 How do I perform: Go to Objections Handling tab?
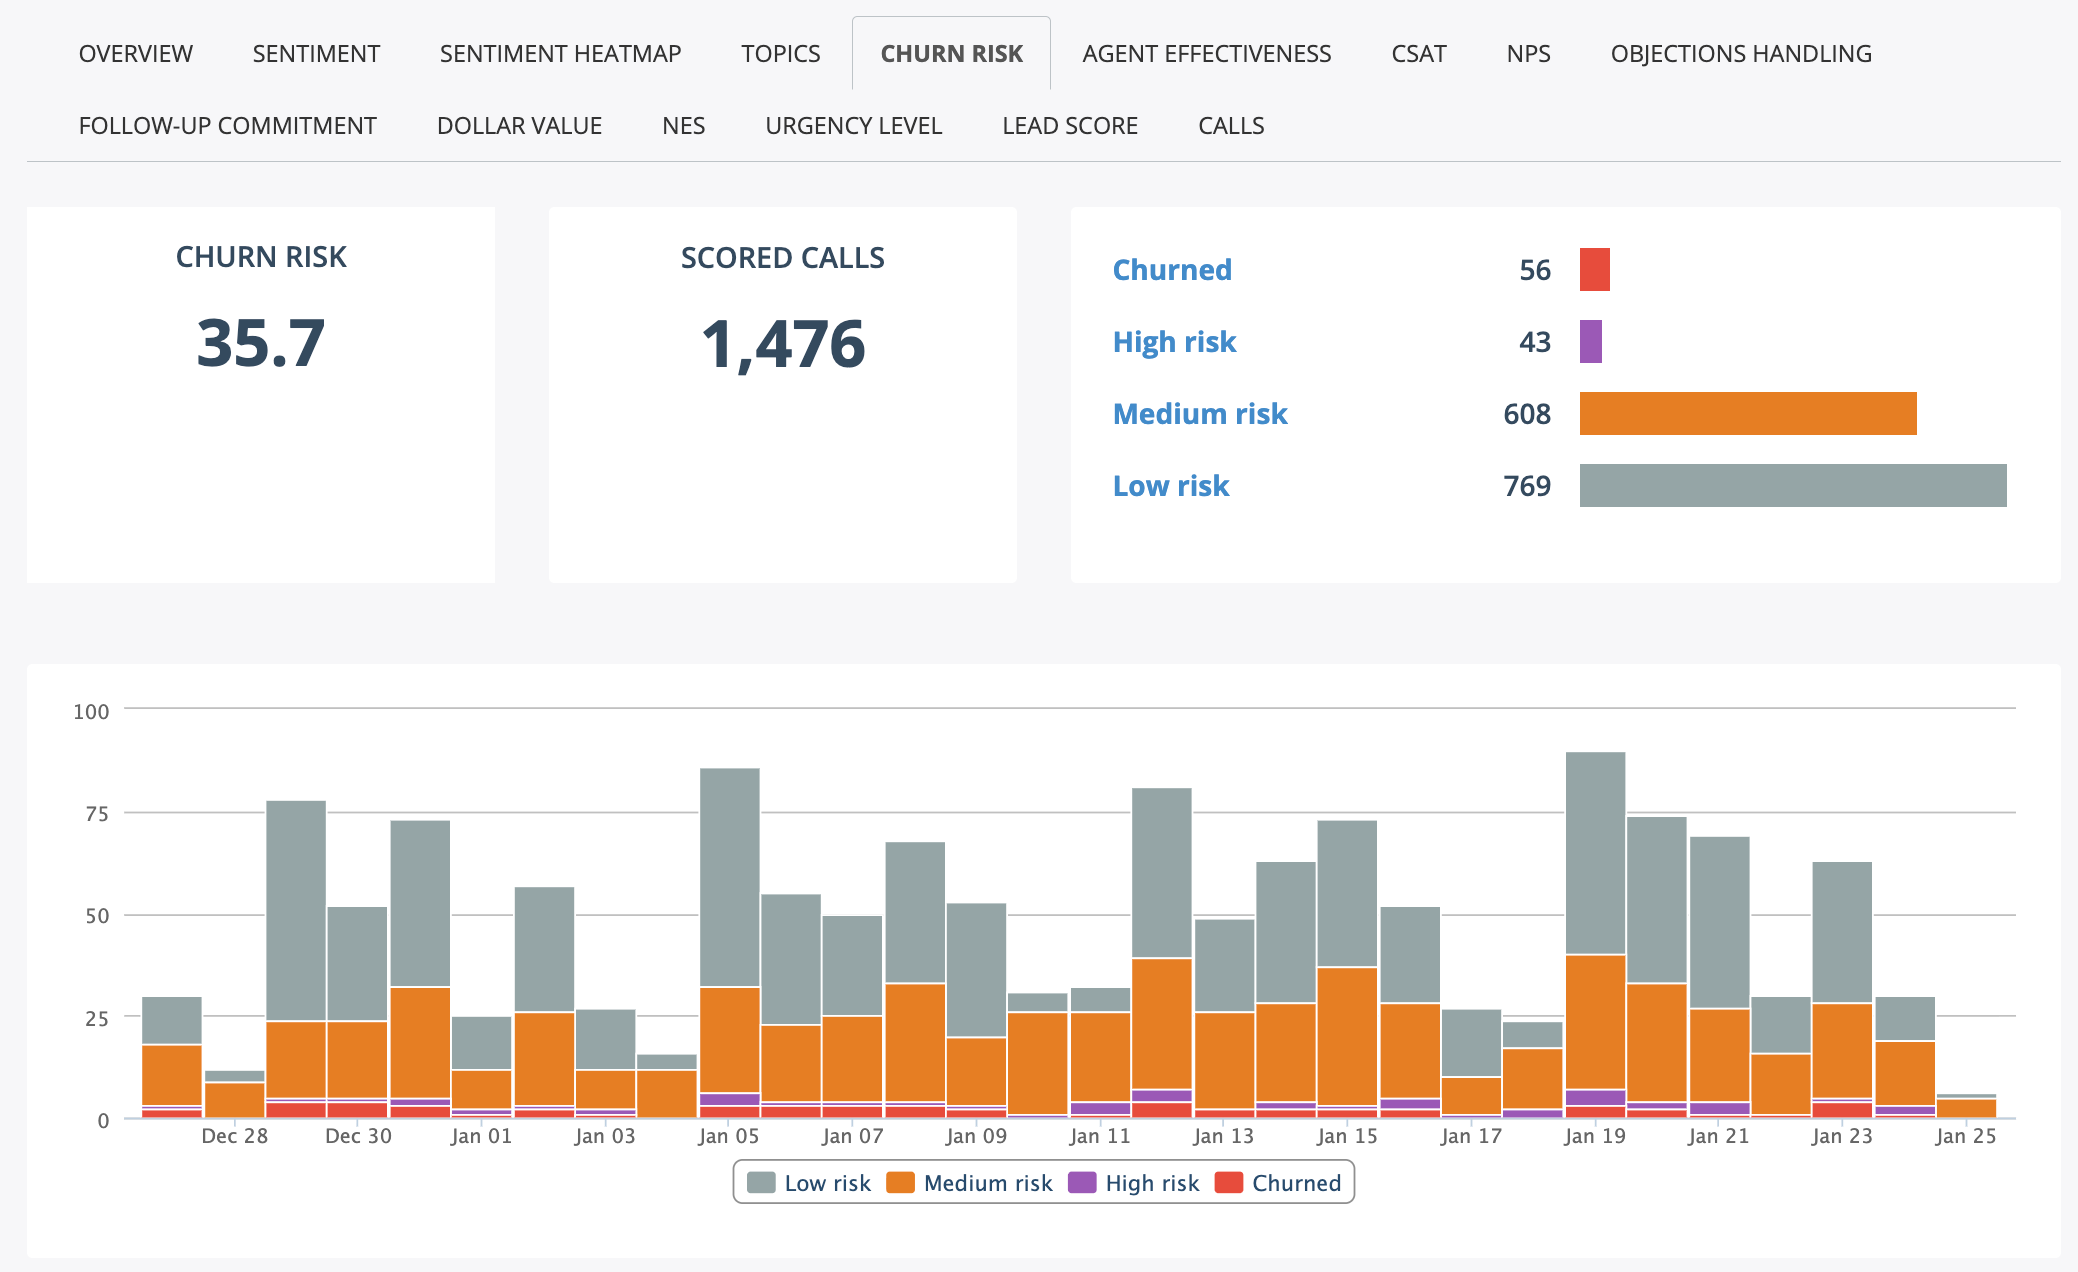[x=1741, y=54]
